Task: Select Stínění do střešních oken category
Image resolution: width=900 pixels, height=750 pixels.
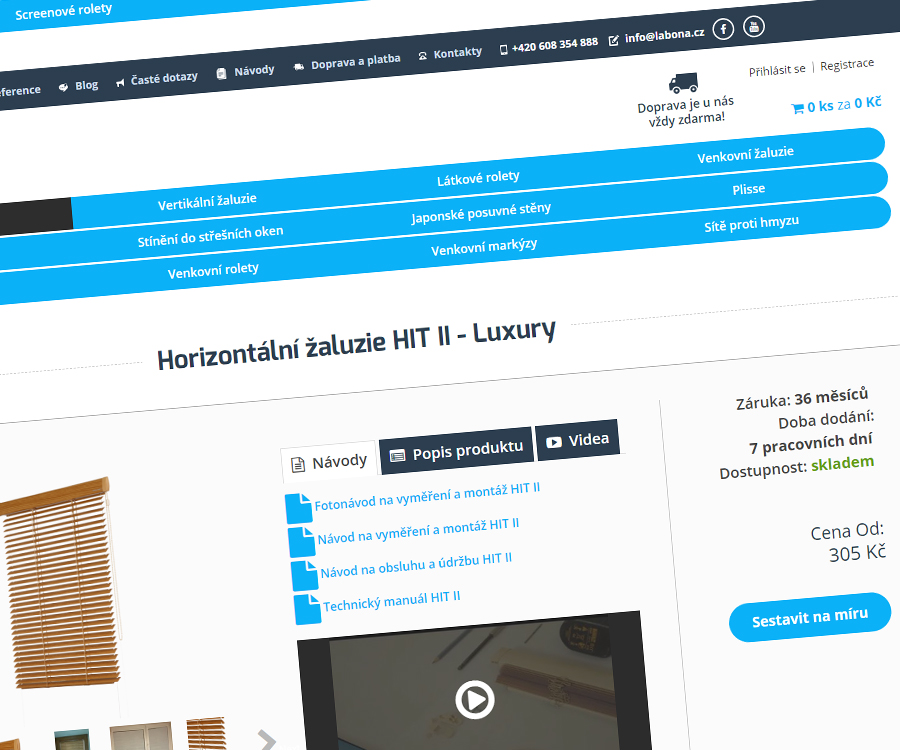Action: [210, 236]
